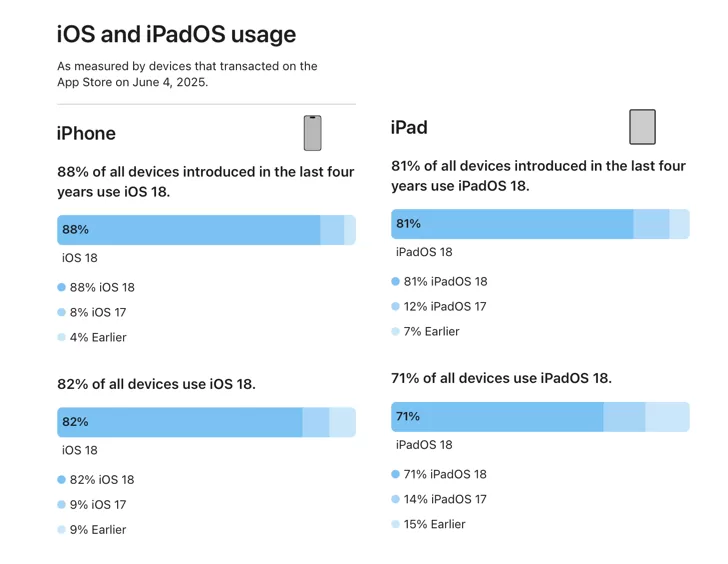Click the iPhone device icon
This screenshot has width=728, height=564.
tap(312, 133)
